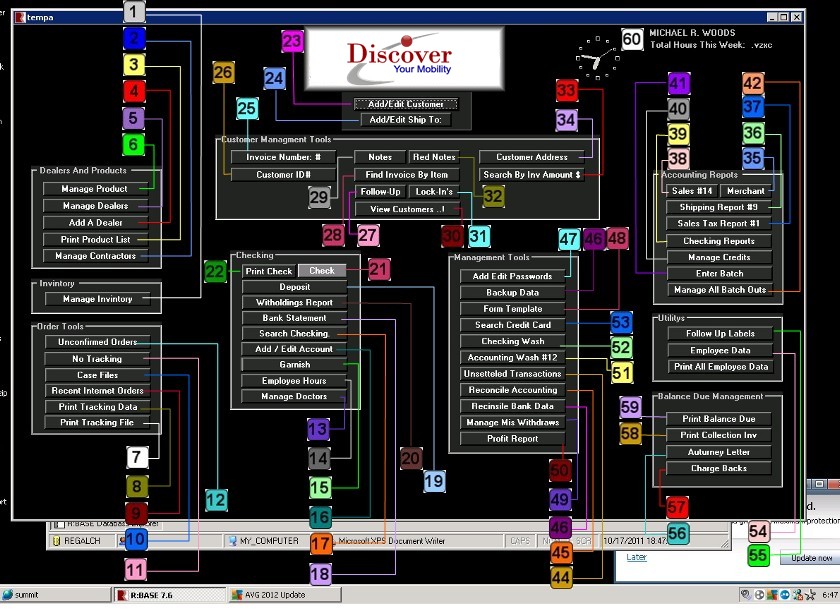Click Follow Up Labels
The width and height of the screenshot is (840, 610).
pyautogui.click(x=720, y=334)
